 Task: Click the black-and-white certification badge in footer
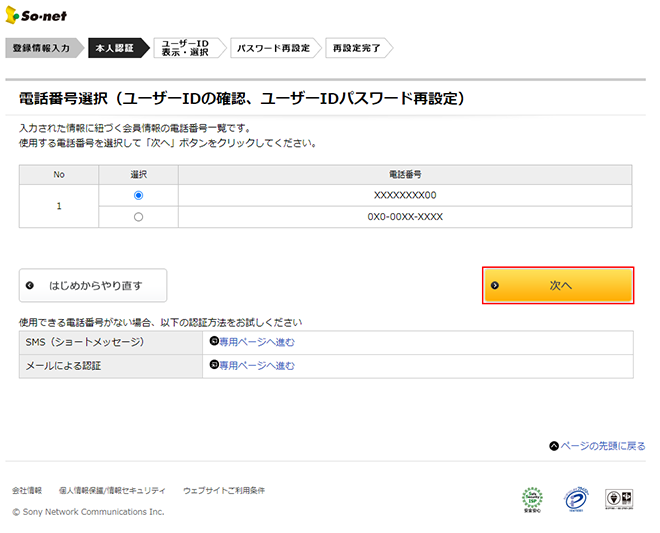[620, 498]
